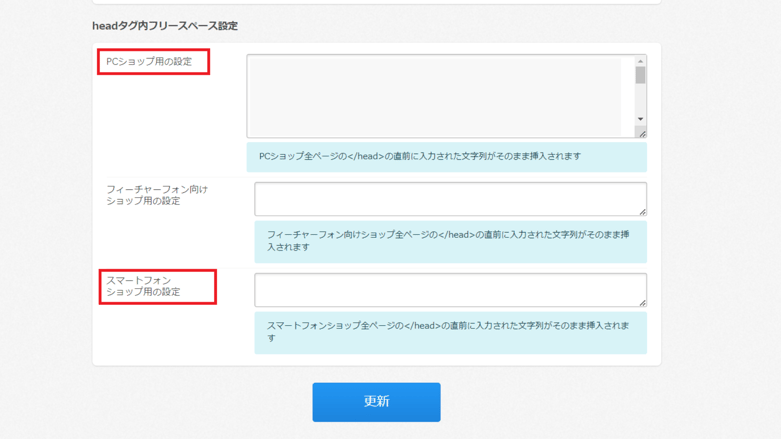Screen dimensions: 781x439
Task: Click the PCショップ用の設定 label
Action: coord(149,62)
